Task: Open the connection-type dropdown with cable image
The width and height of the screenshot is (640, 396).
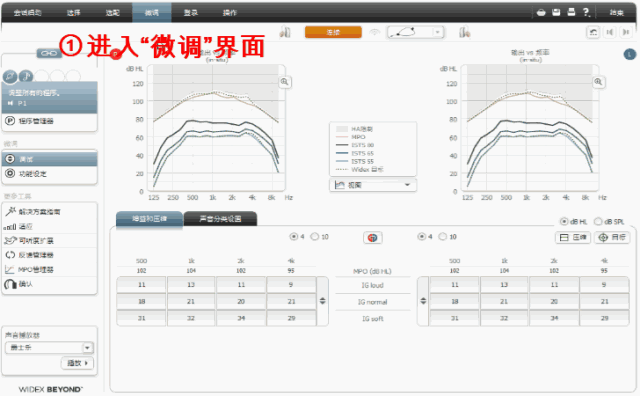Action: 415,32
